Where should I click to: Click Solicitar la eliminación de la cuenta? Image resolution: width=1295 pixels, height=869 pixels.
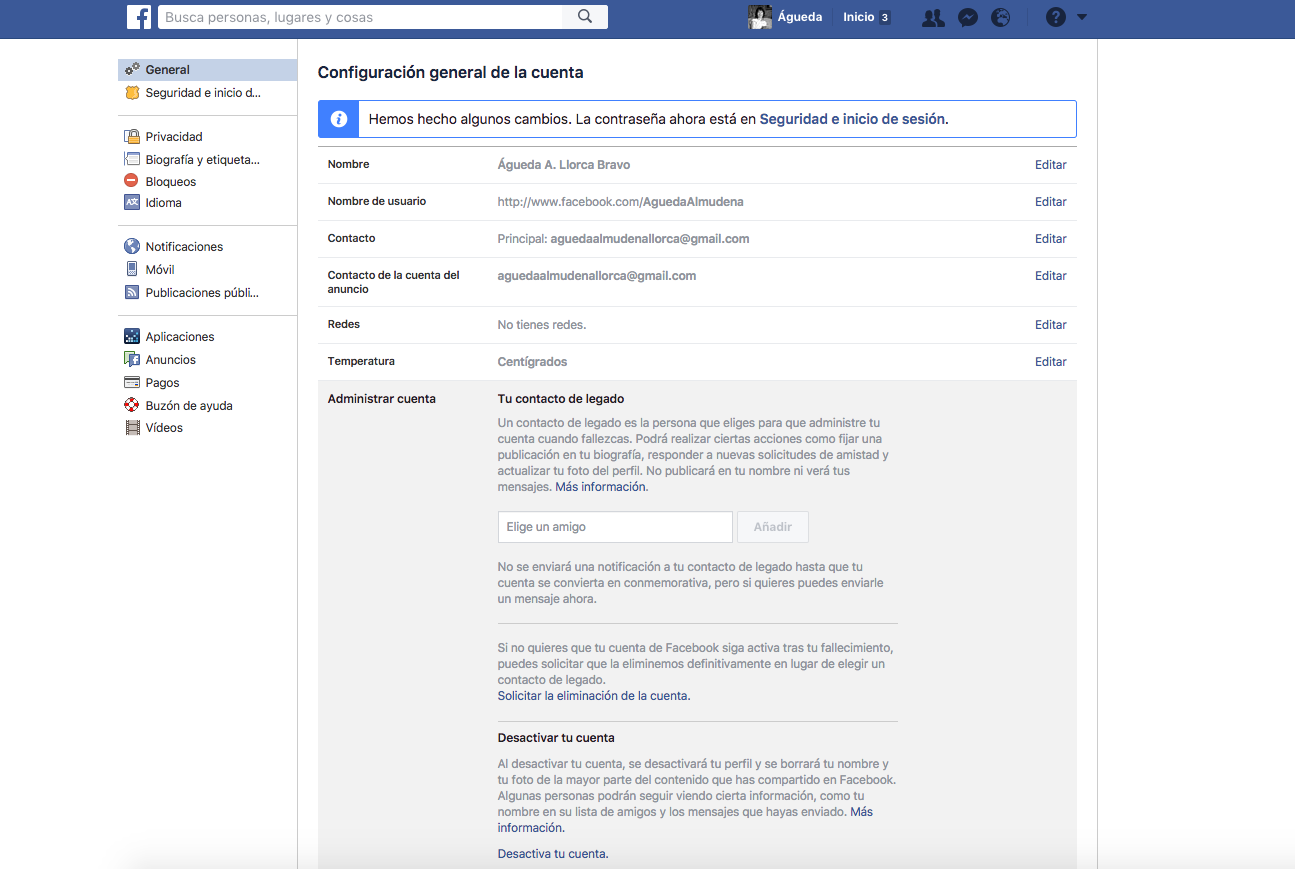(x=593, y=695)
